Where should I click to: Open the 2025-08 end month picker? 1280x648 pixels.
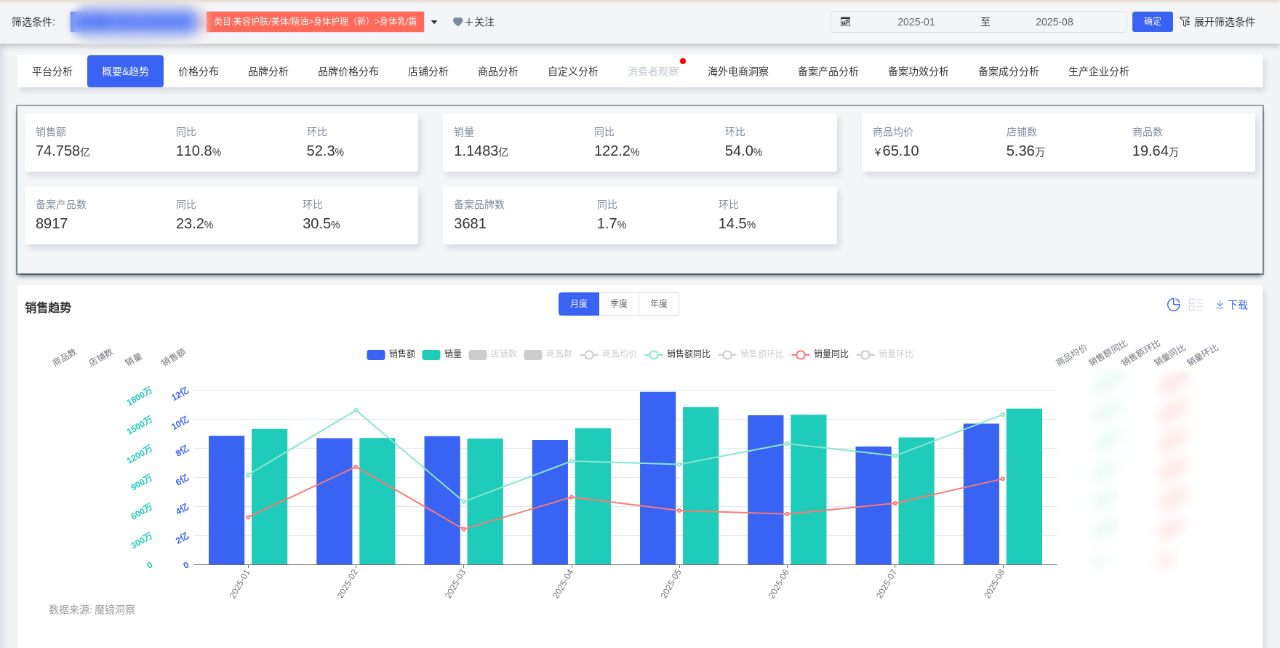pyautogui.click(x=1054, y=22)
